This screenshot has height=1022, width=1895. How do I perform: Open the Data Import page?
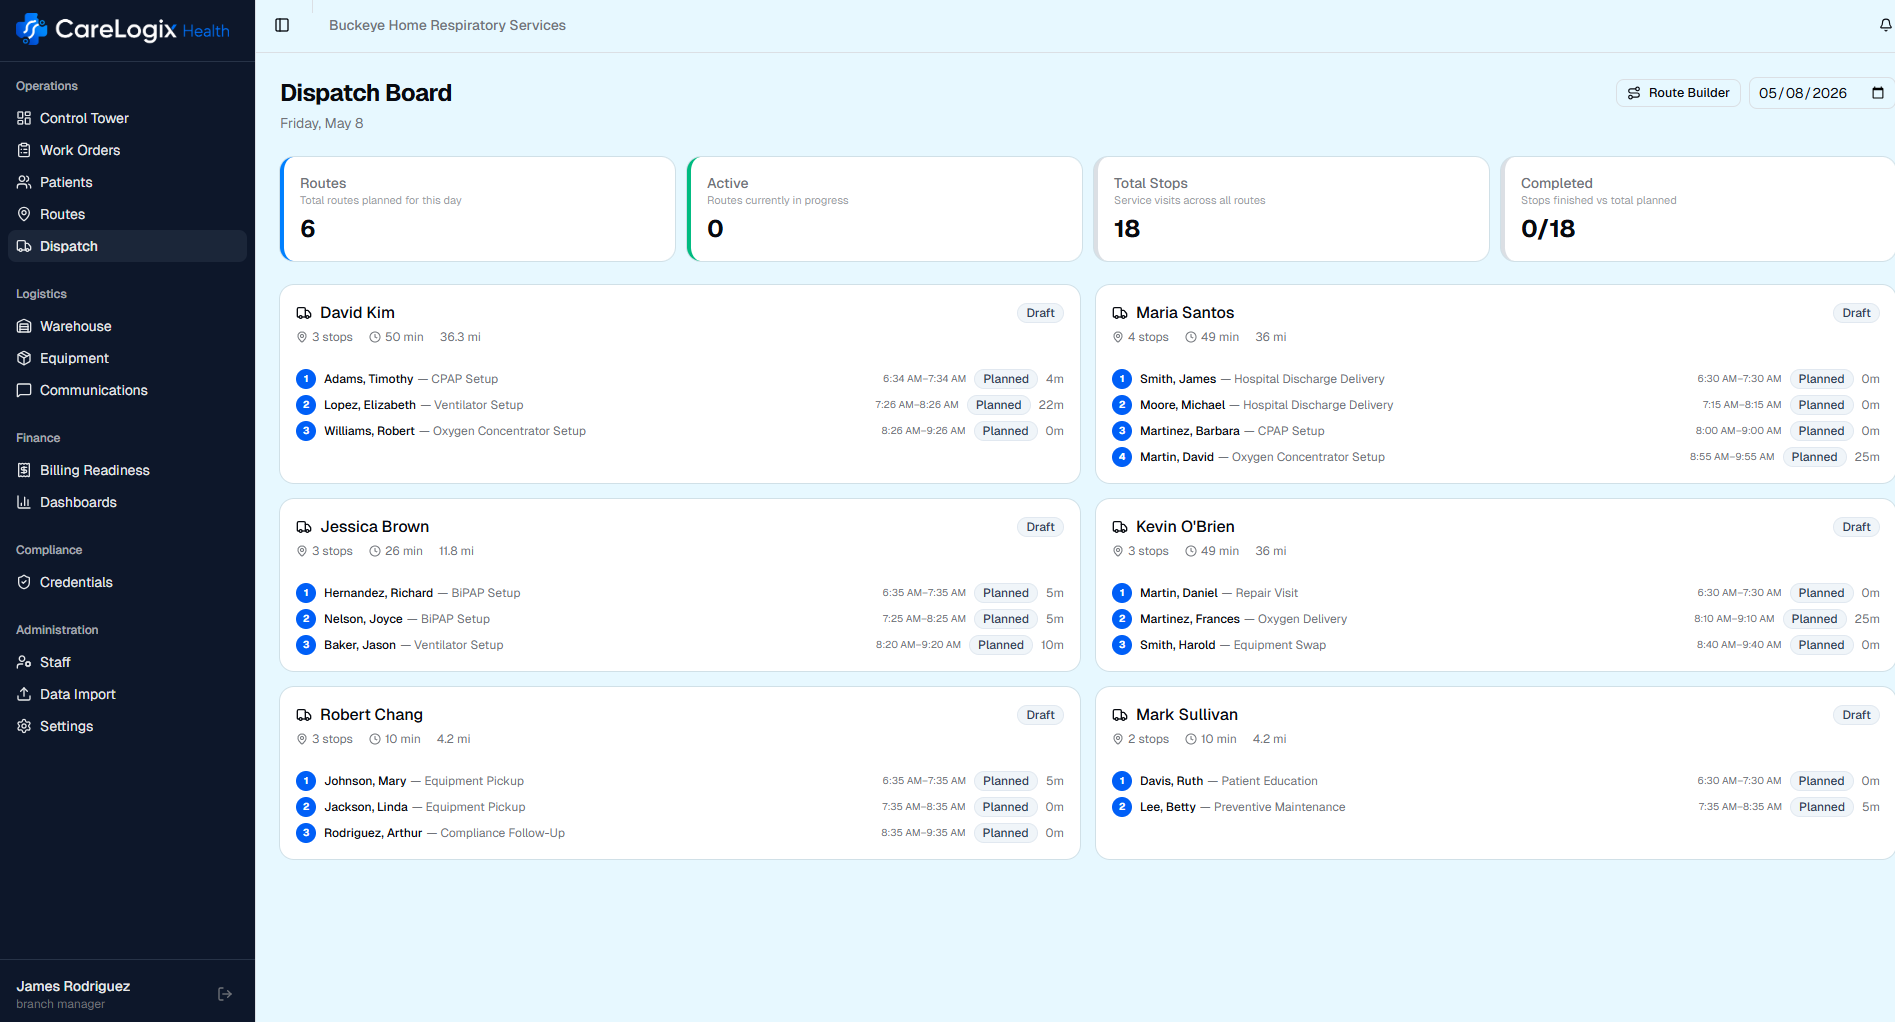coord(127,694)
